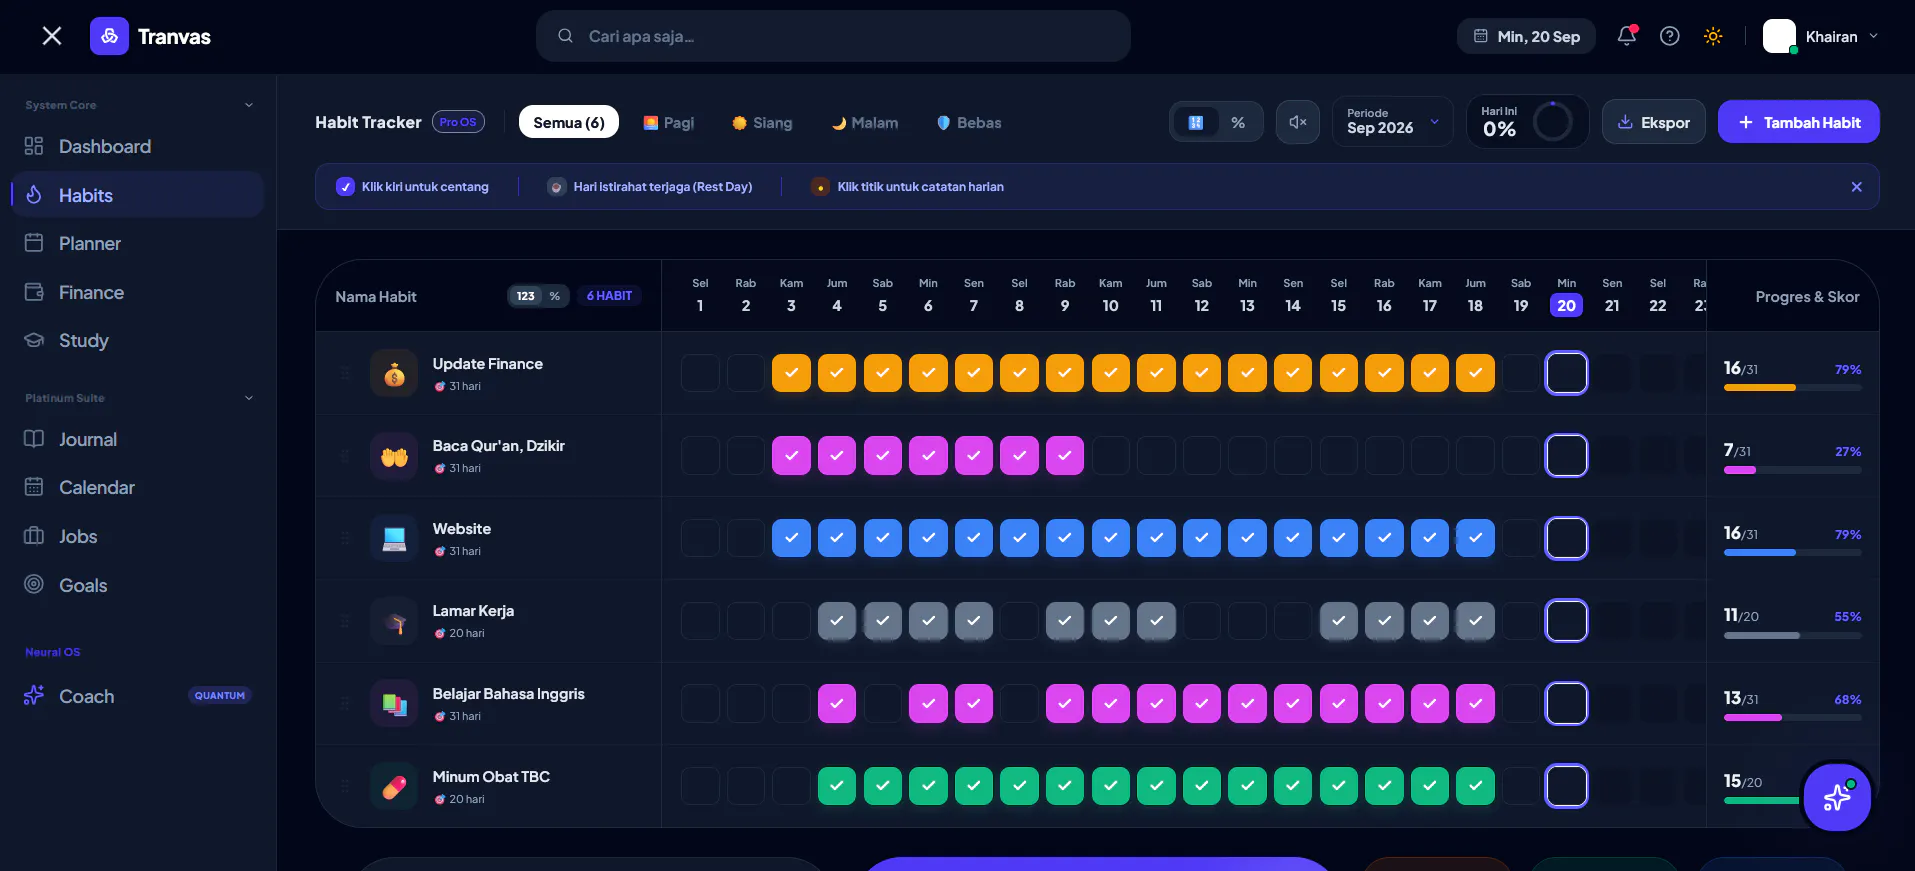Click the Ekspor button
Screen dimensions: 1915x871
[x=1654, y=122]
